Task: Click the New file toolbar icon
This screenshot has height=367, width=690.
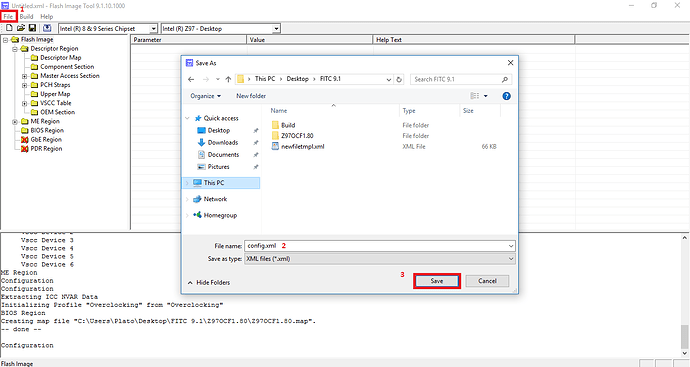Action: tap(9, 28)
